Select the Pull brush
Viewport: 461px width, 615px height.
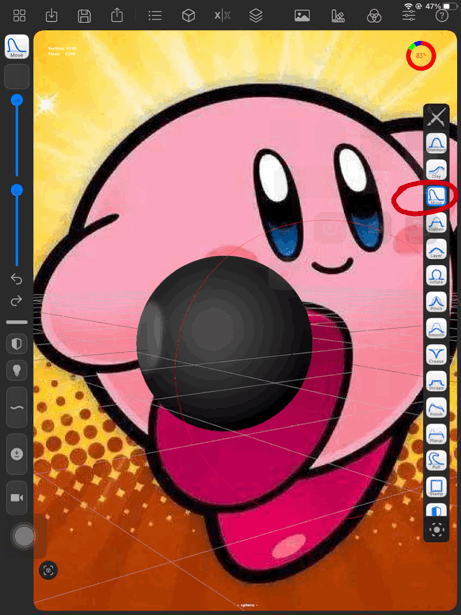436,460
